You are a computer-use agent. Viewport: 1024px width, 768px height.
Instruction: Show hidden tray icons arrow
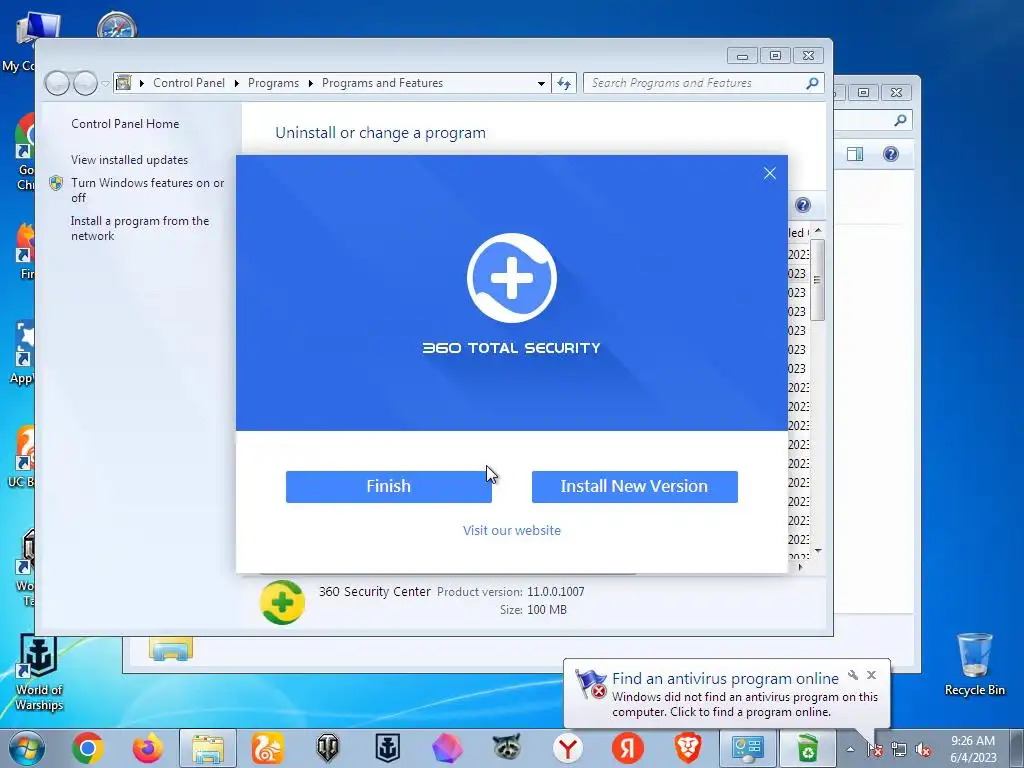pos(850,749)
